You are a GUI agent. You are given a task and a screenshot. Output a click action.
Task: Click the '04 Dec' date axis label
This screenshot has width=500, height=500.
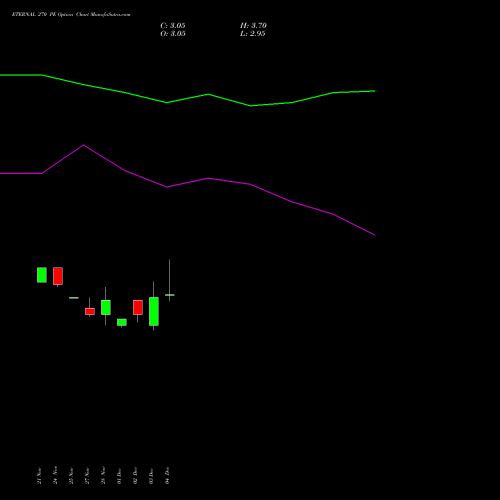pyautogui.click(x=167, y=476)
